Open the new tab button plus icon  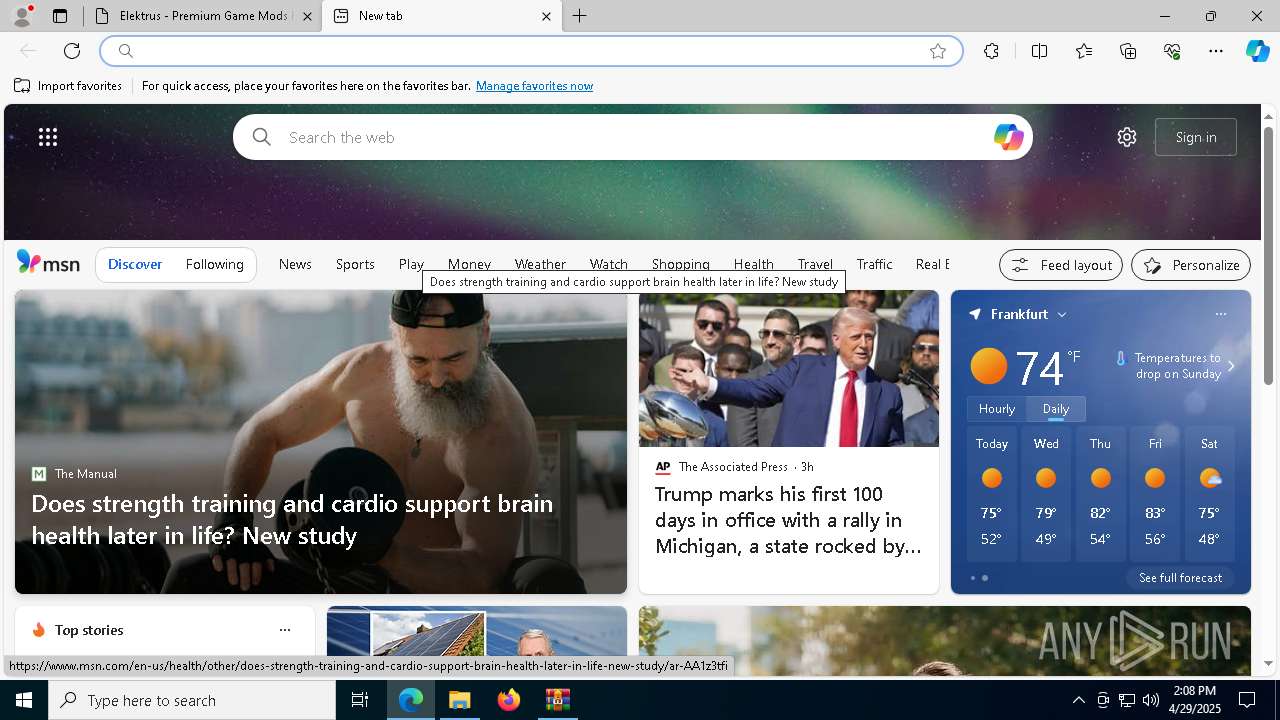[580, 16]
